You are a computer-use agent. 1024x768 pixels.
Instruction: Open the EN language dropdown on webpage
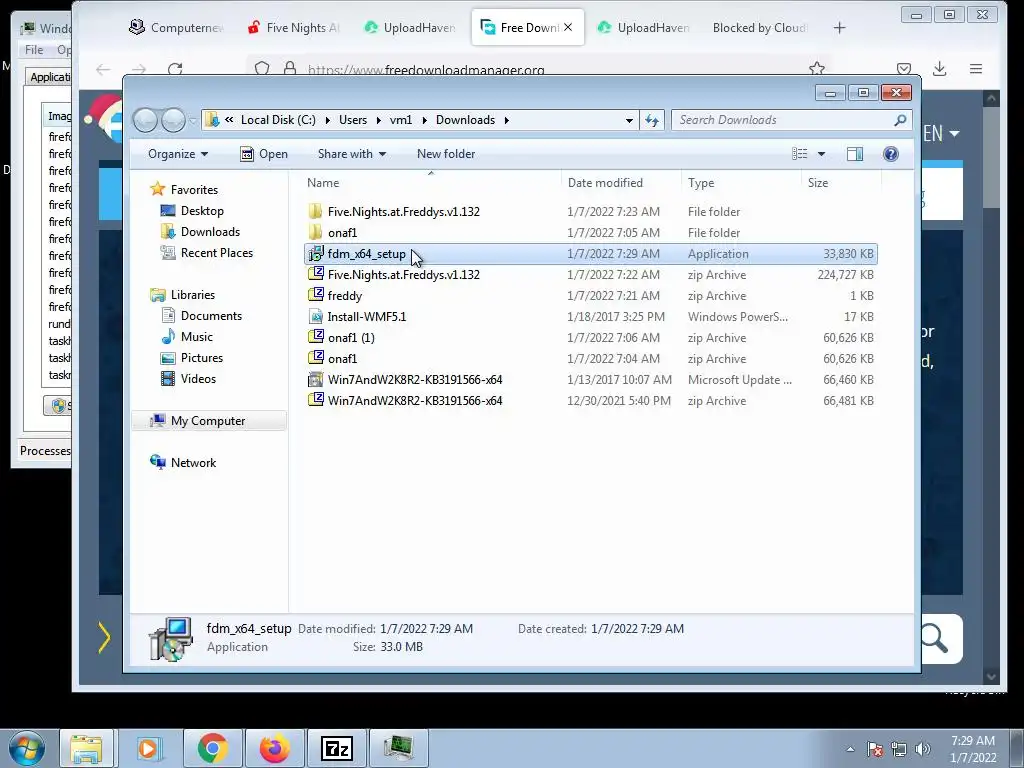click(941, 133)
